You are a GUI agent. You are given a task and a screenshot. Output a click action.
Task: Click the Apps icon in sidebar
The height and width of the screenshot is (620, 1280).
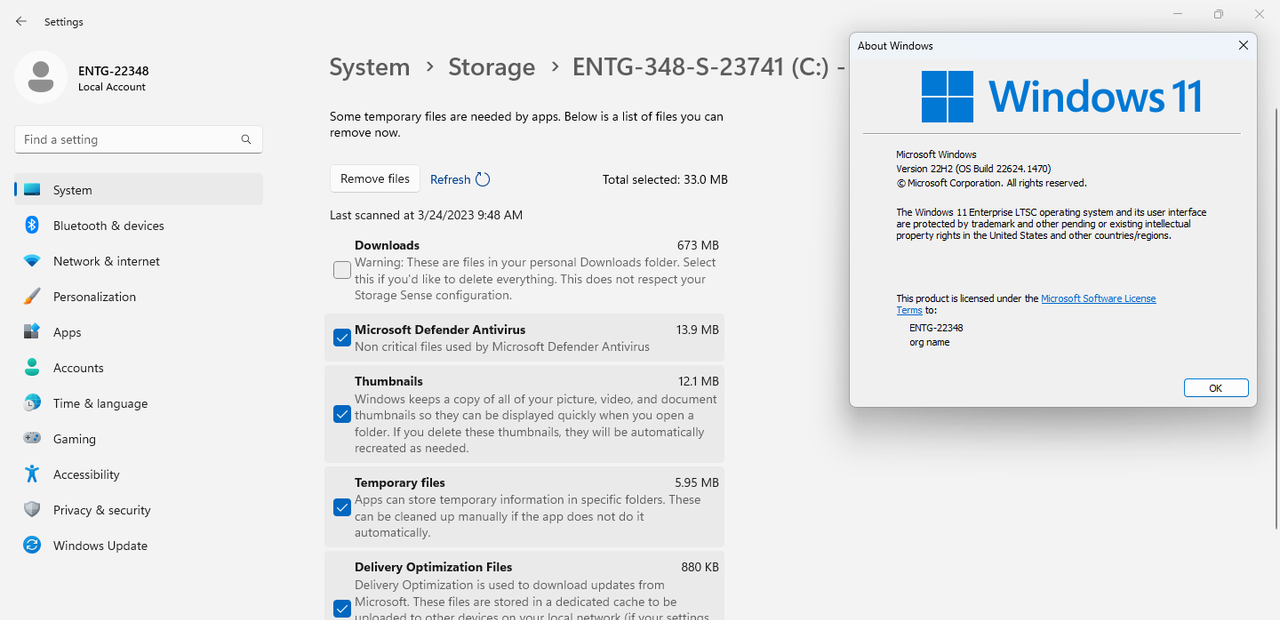pos(32,332)
